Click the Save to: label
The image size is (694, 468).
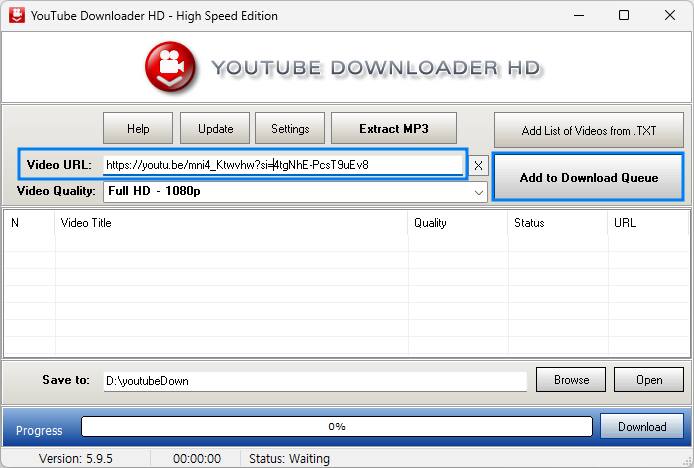[66, 380]
